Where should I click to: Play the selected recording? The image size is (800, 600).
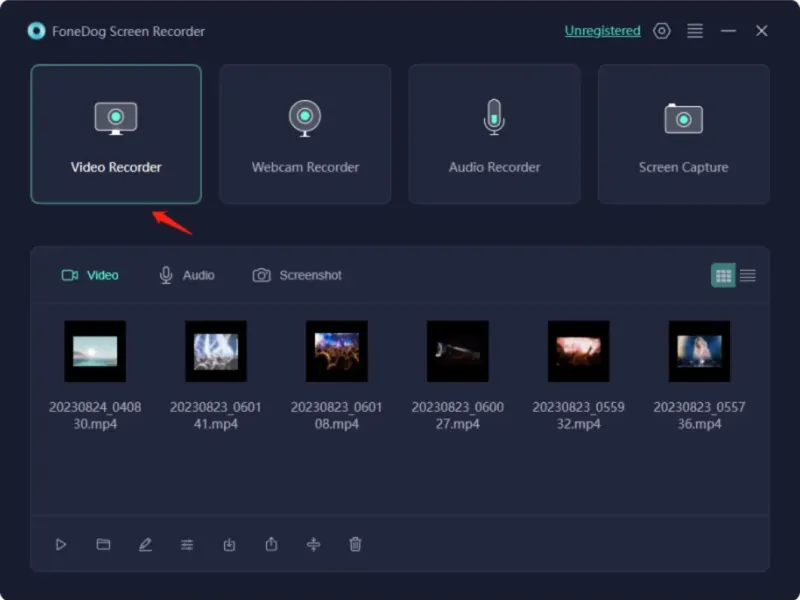click(61, 544)
